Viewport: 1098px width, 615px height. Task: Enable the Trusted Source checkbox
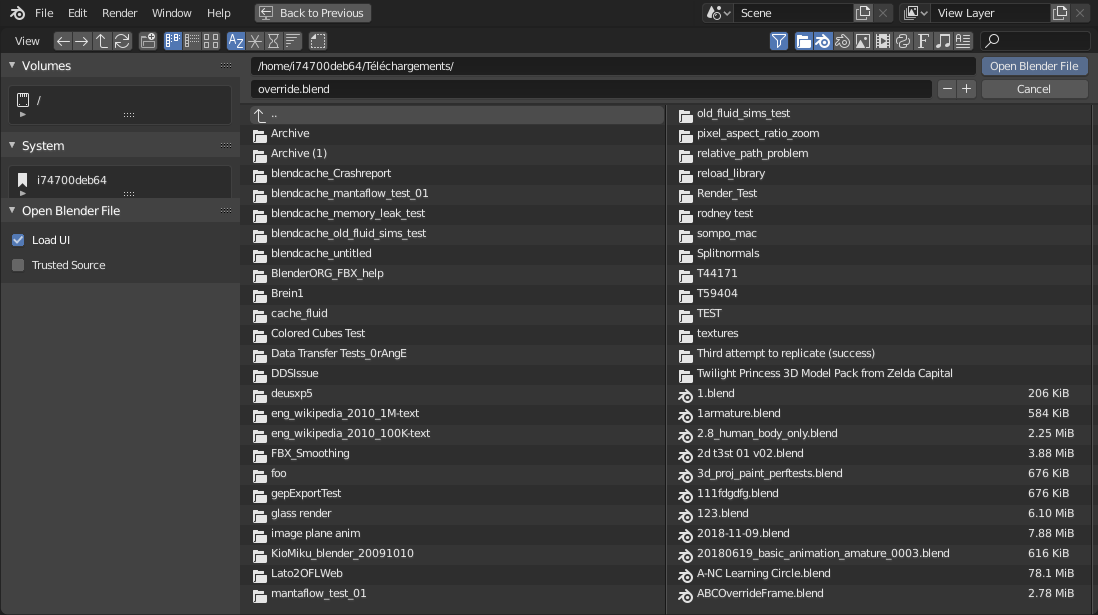(18, 265)
